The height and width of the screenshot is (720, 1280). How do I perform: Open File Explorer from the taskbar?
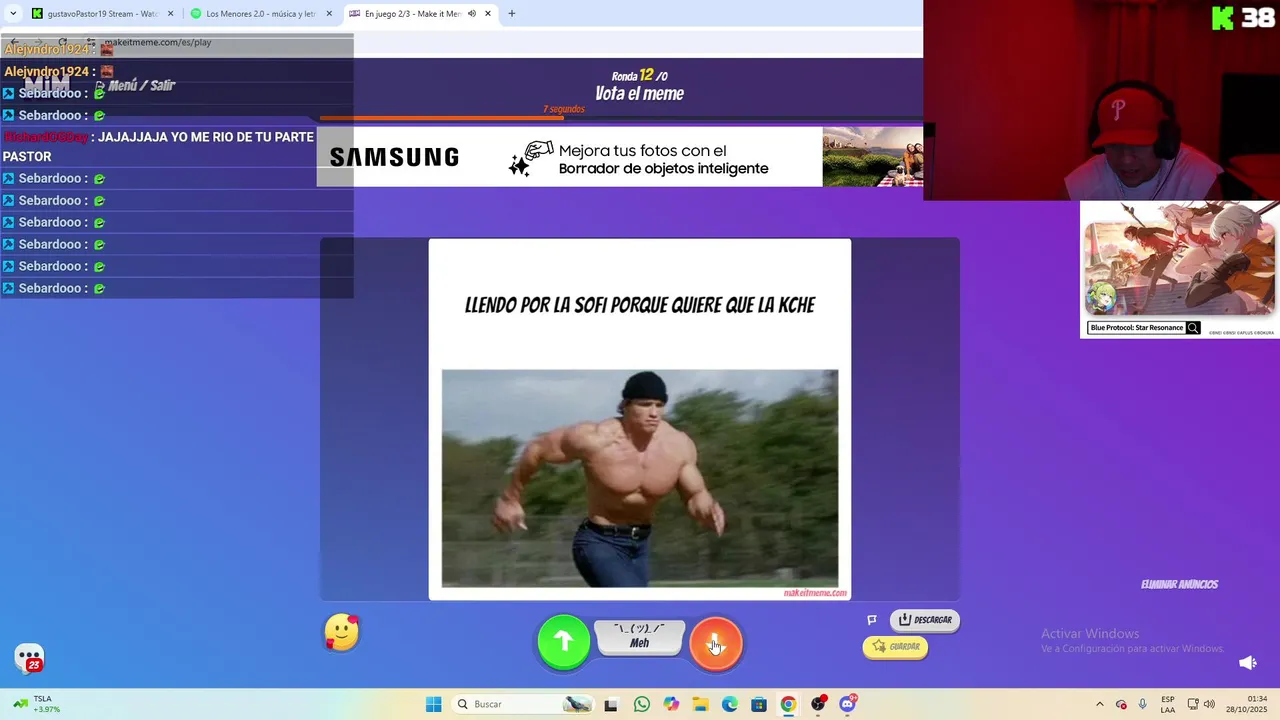700,704
